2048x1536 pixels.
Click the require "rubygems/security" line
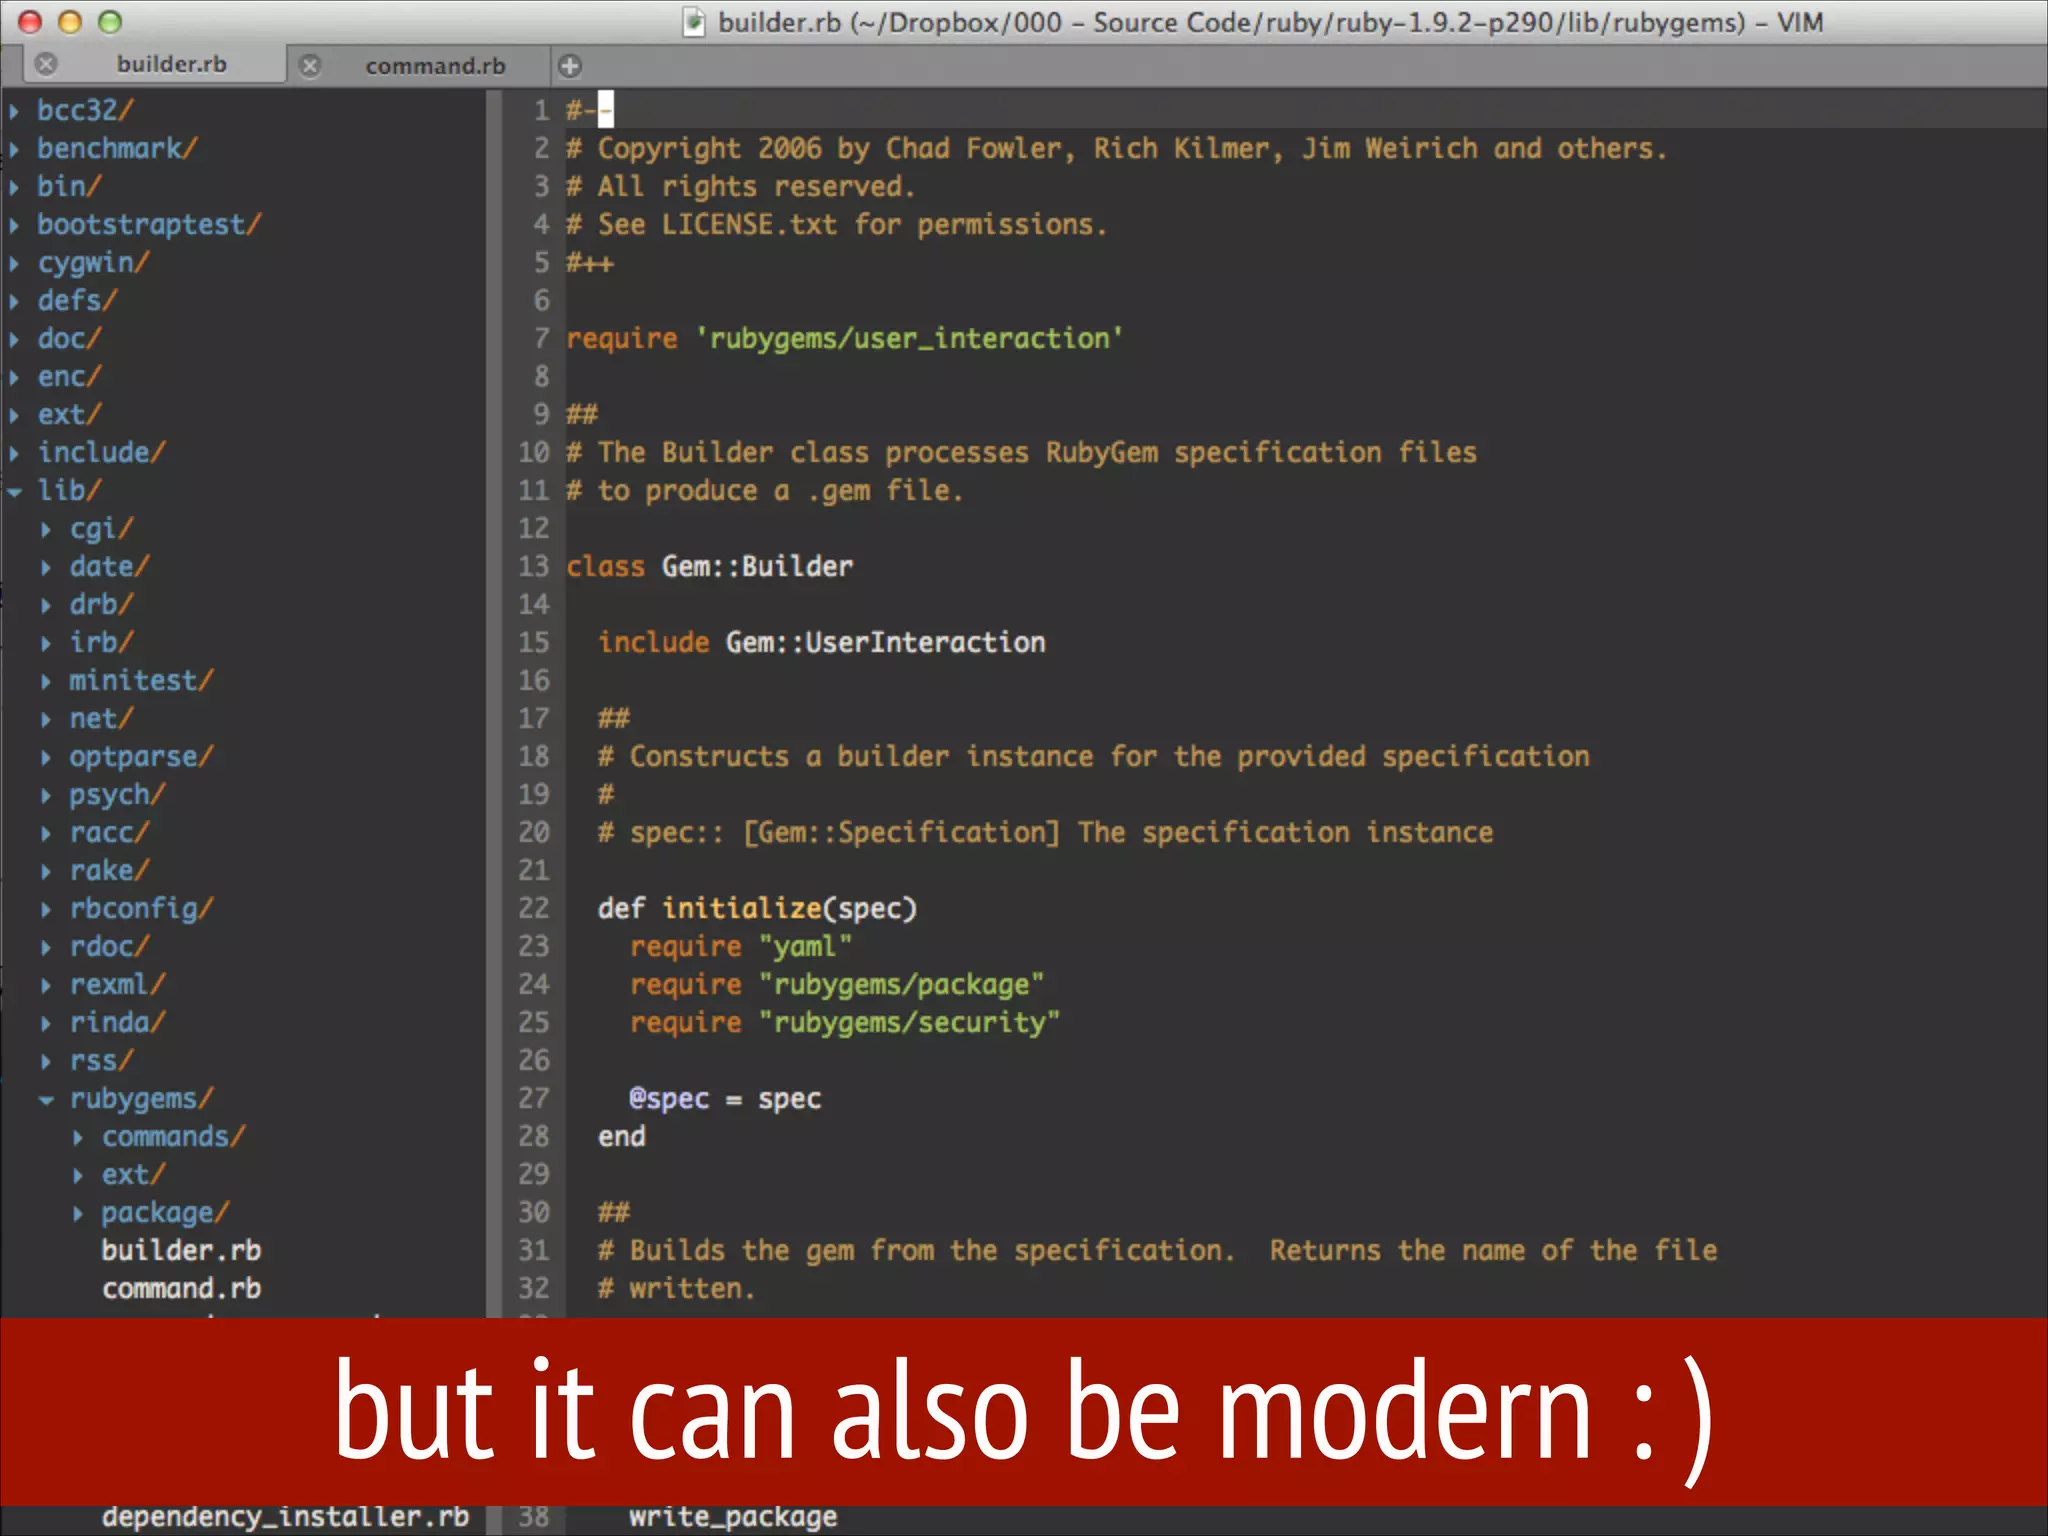[x=845, y=1022]
